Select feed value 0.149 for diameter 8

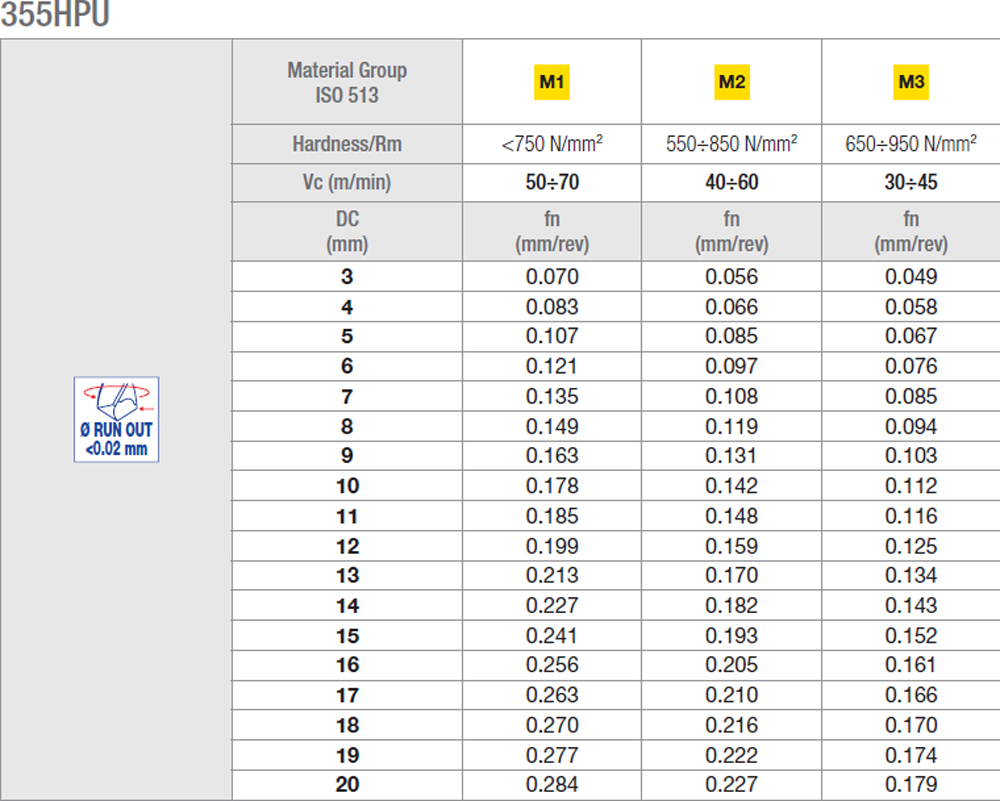pos(552,426)
